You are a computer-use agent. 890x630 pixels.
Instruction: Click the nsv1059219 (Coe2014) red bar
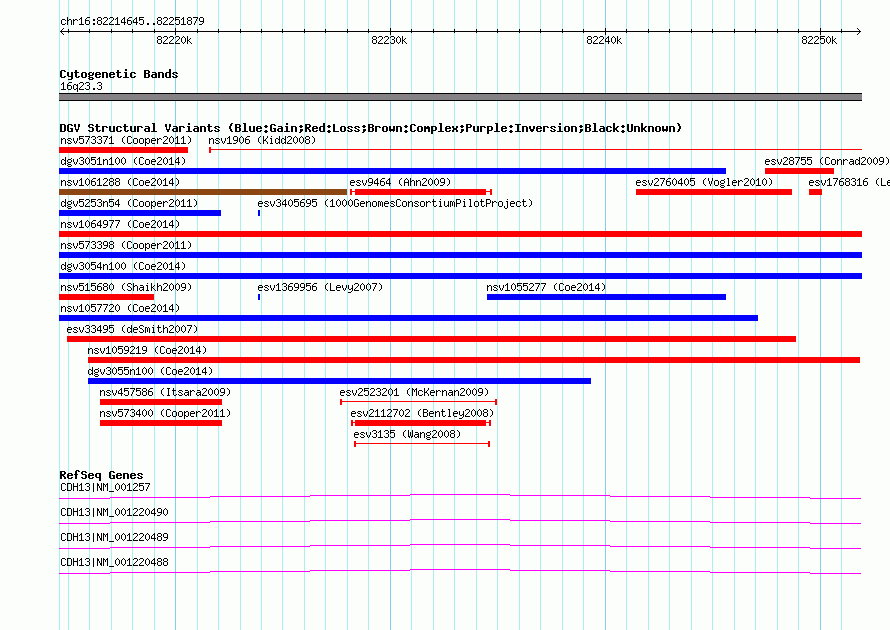coord(474,360)
